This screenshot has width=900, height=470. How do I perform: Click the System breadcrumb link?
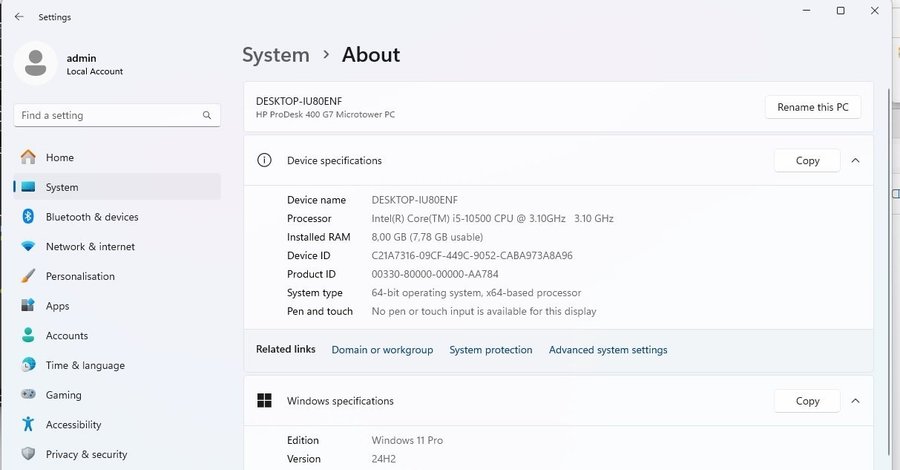[x=274, y=55]
